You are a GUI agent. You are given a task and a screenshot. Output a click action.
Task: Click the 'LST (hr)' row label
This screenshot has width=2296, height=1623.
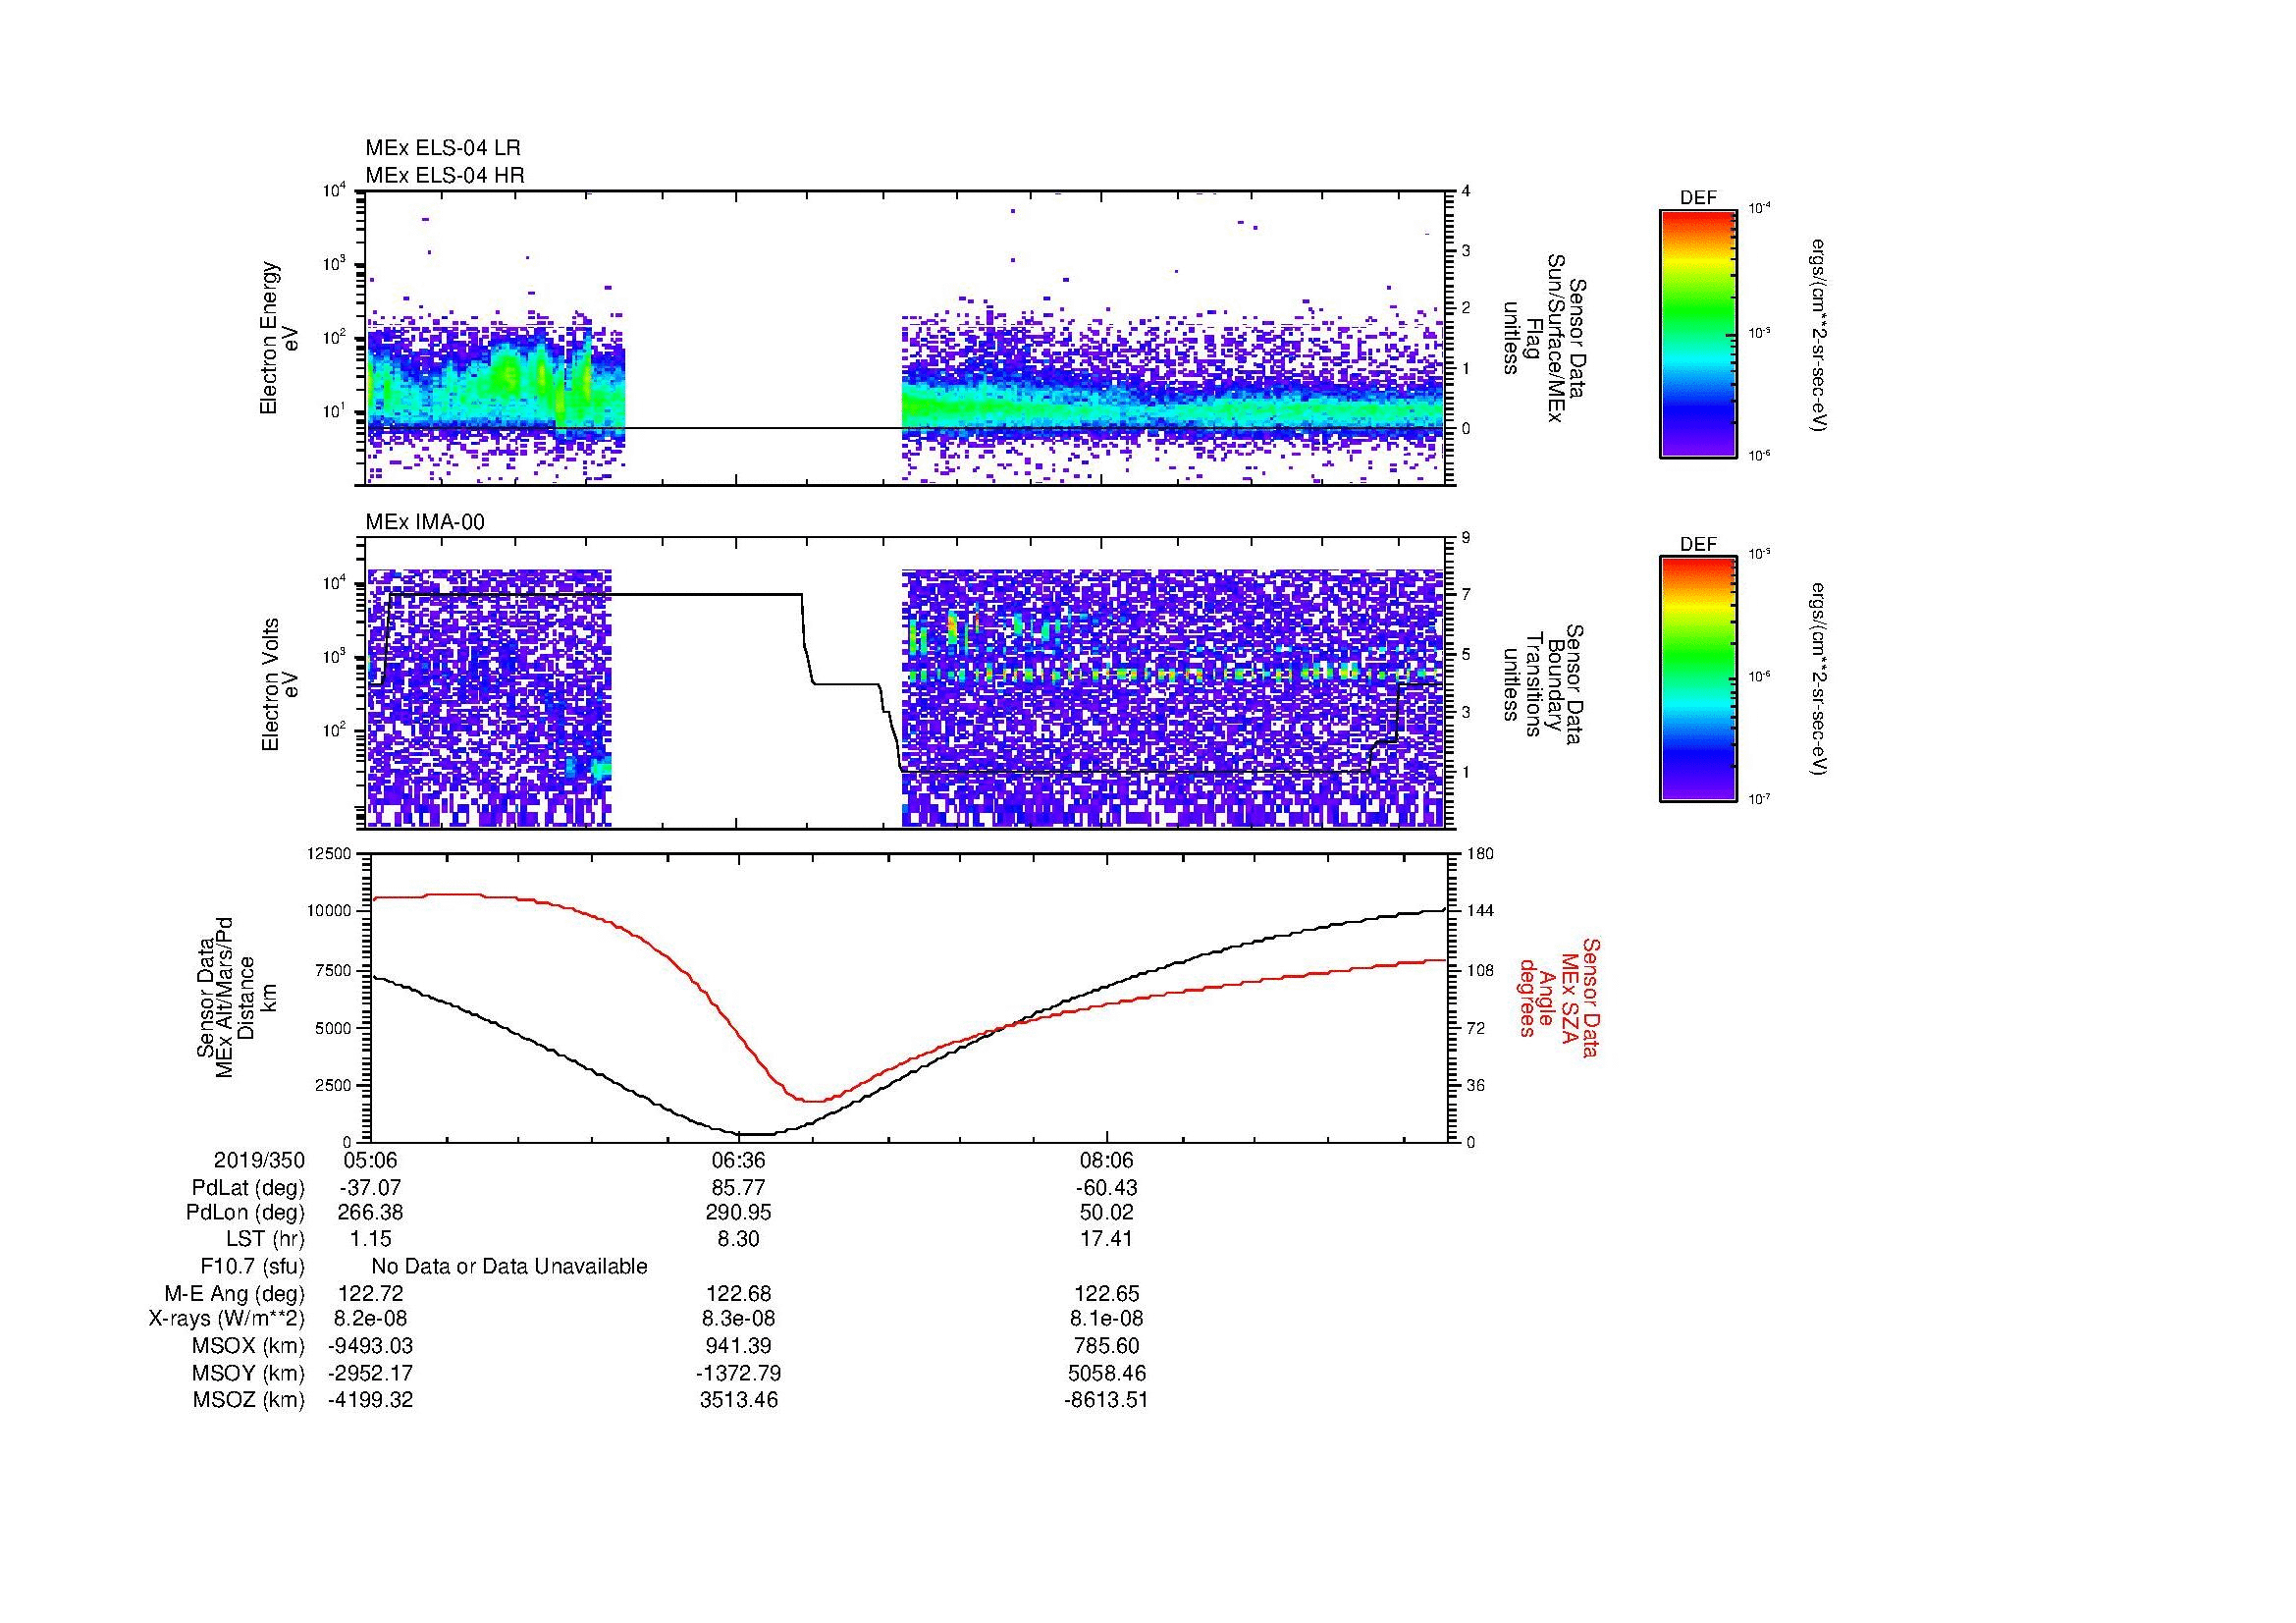click(x=265, y=1239)
